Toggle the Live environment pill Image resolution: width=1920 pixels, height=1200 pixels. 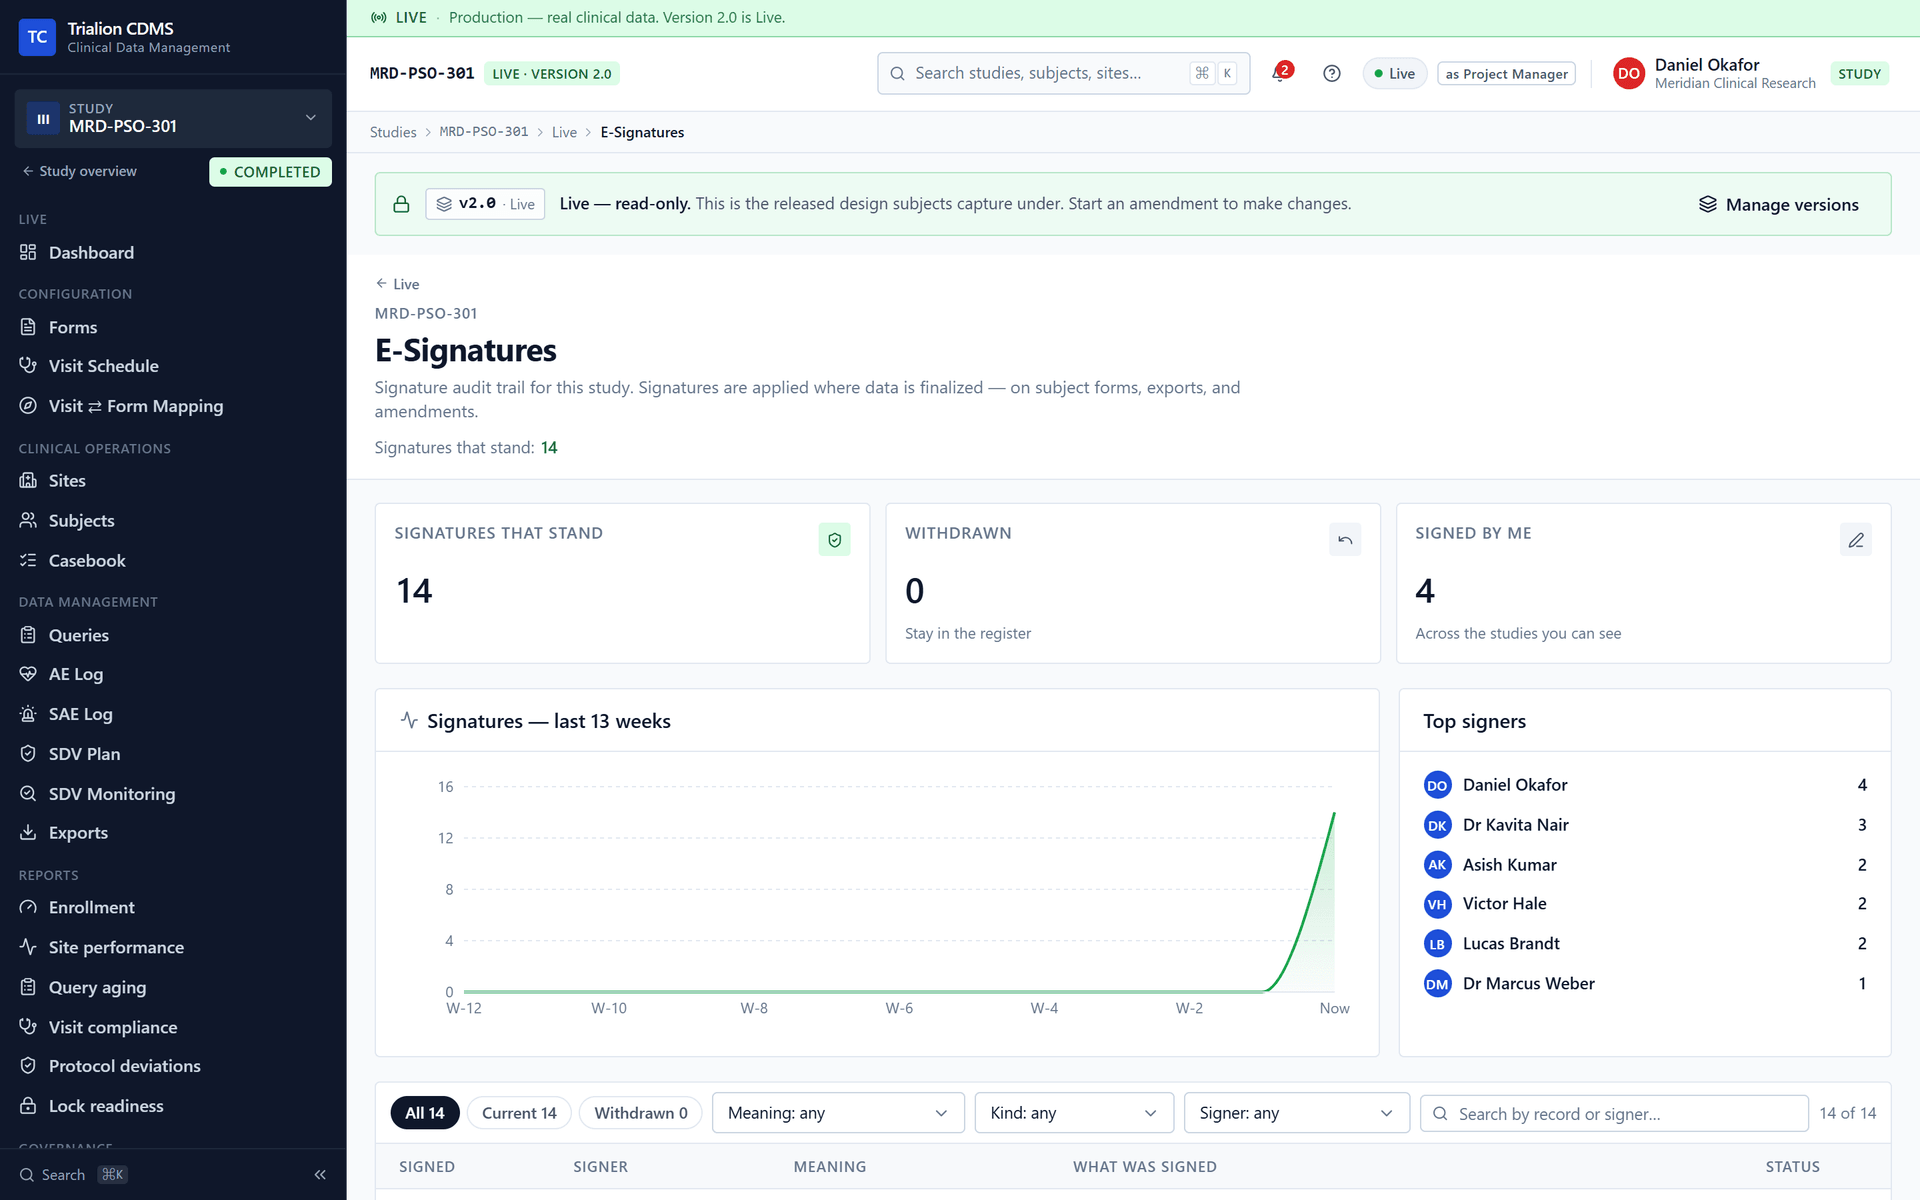tap(1394, 74)
